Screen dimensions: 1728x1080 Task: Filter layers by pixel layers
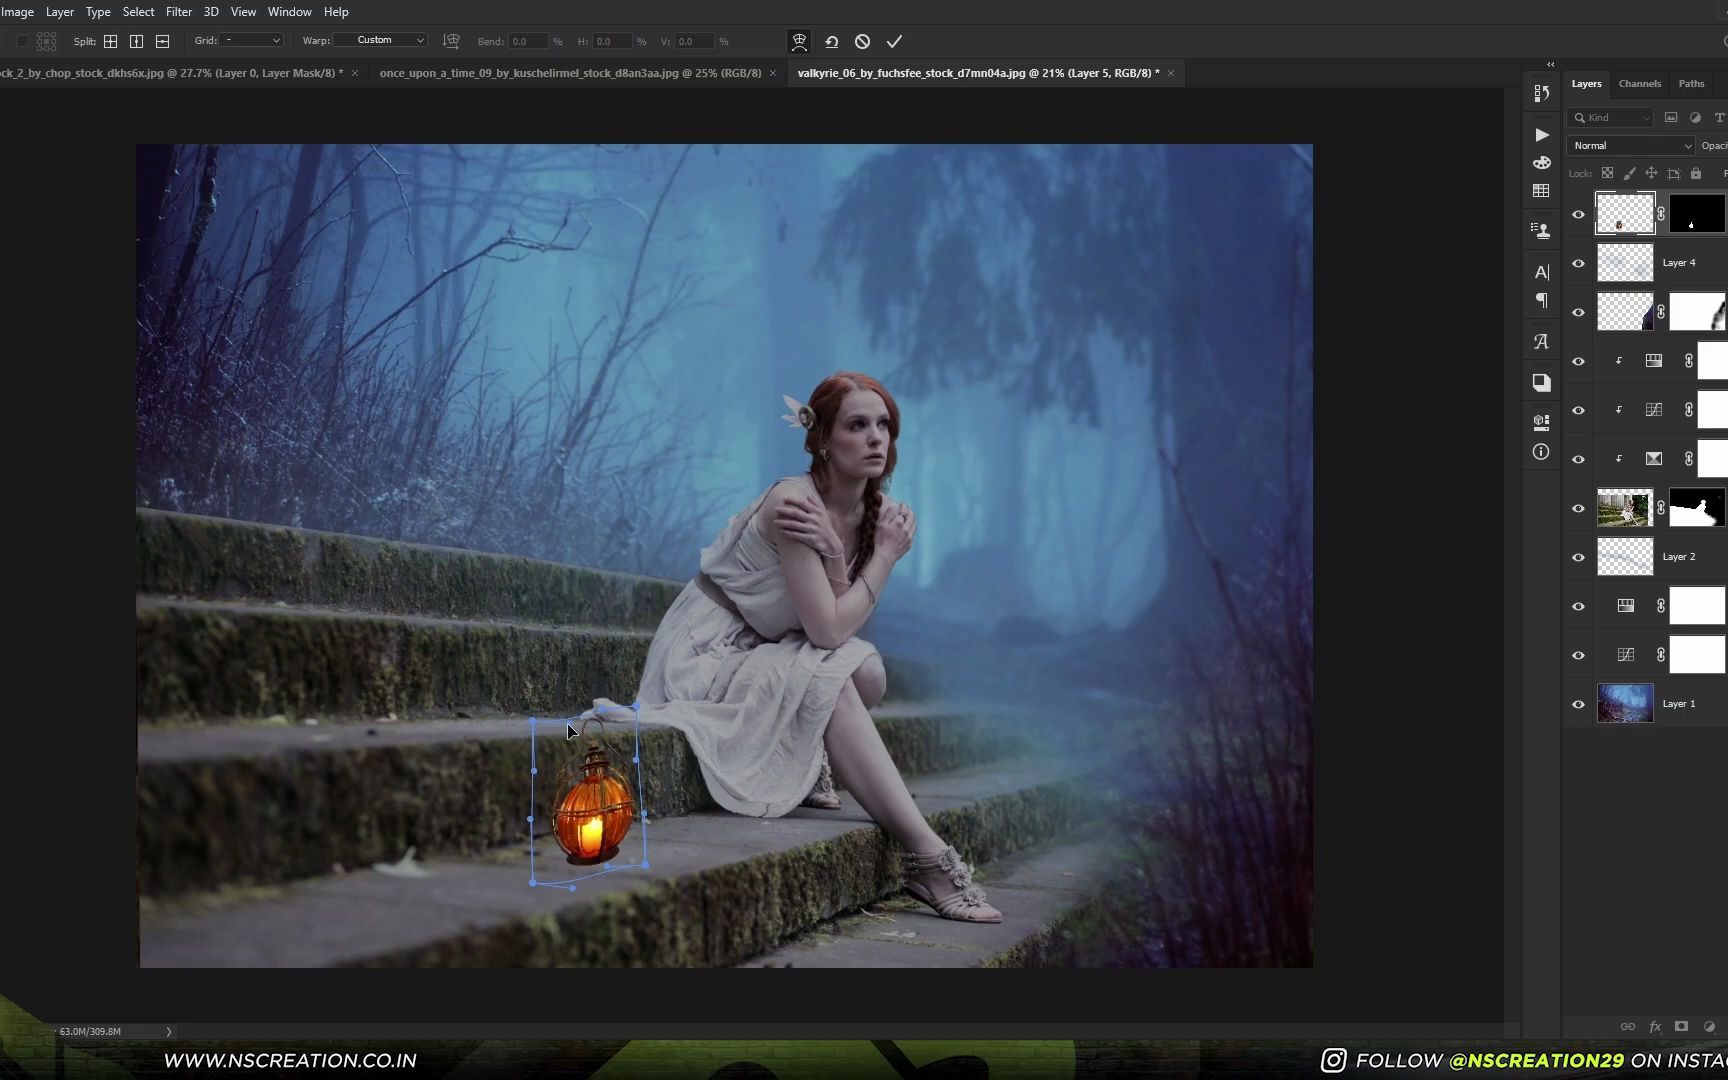[1671, 118]
